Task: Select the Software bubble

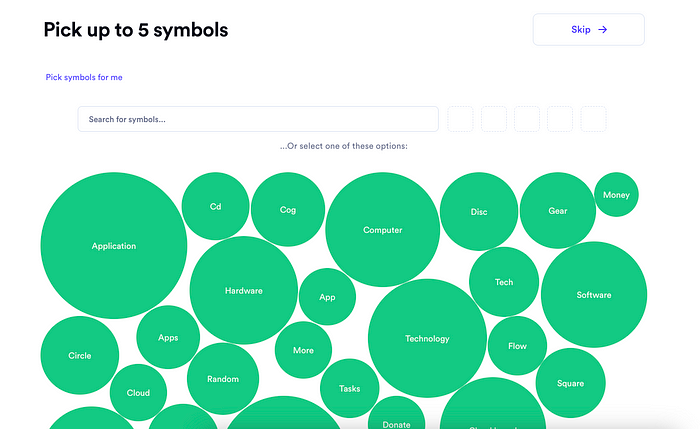Action: click(x=594, y=295)
